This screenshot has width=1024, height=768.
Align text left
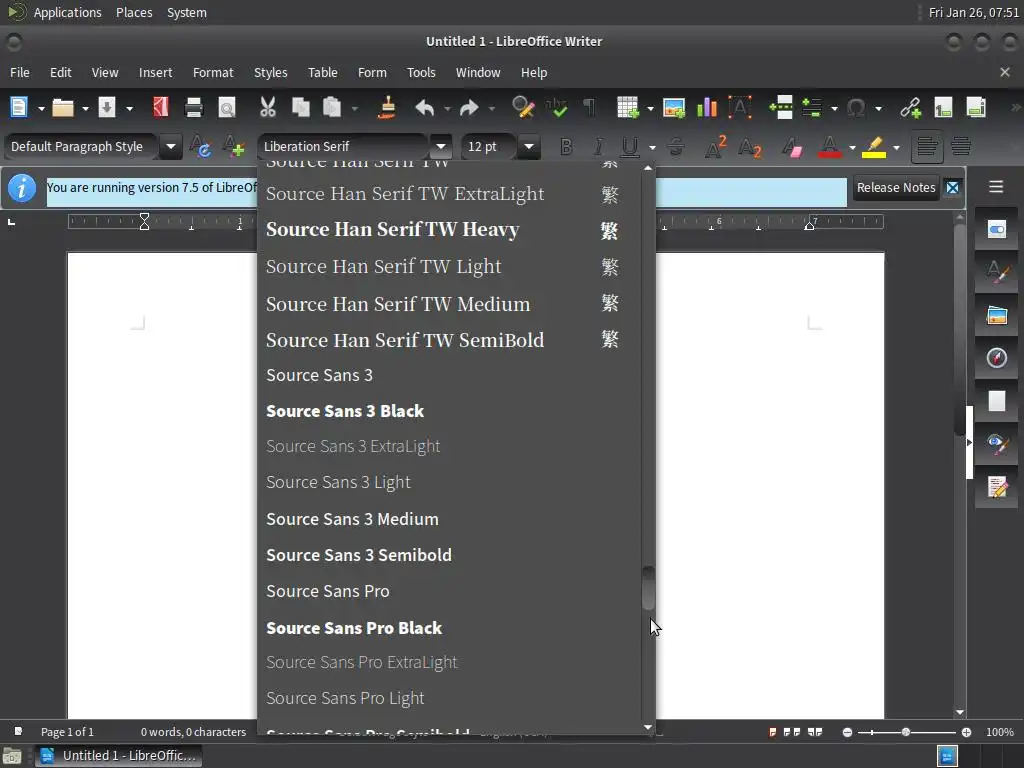[927, 147]
